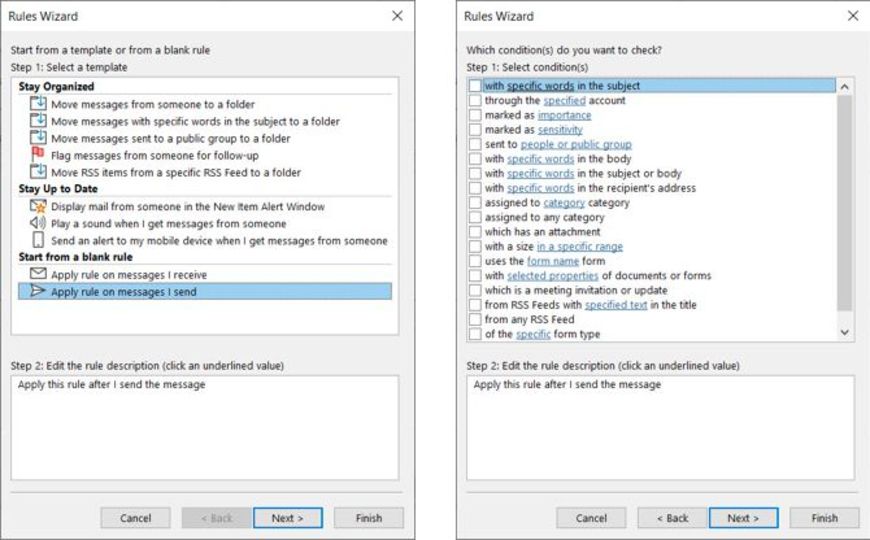Check 'marked as sensitivity' condition
The image size is (870, 540).
[475, 129]
